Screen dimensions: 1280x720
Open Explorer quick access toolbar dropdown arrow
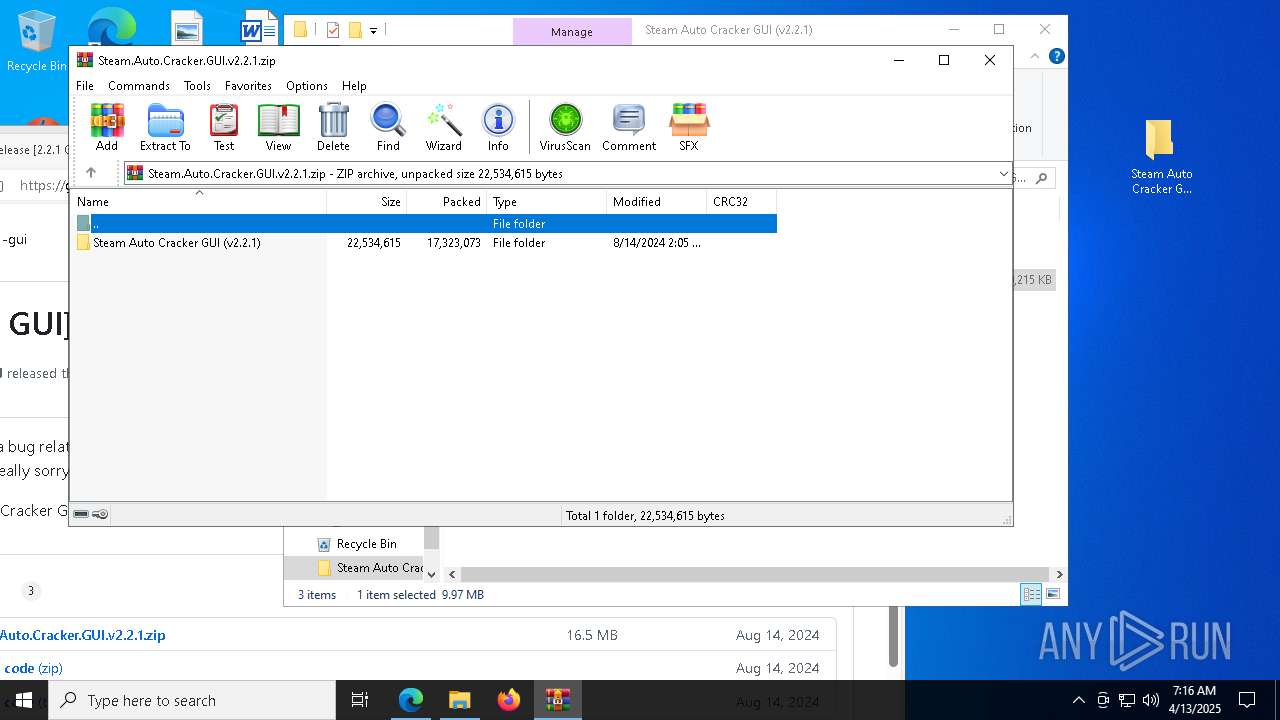[x=373, y=30]
